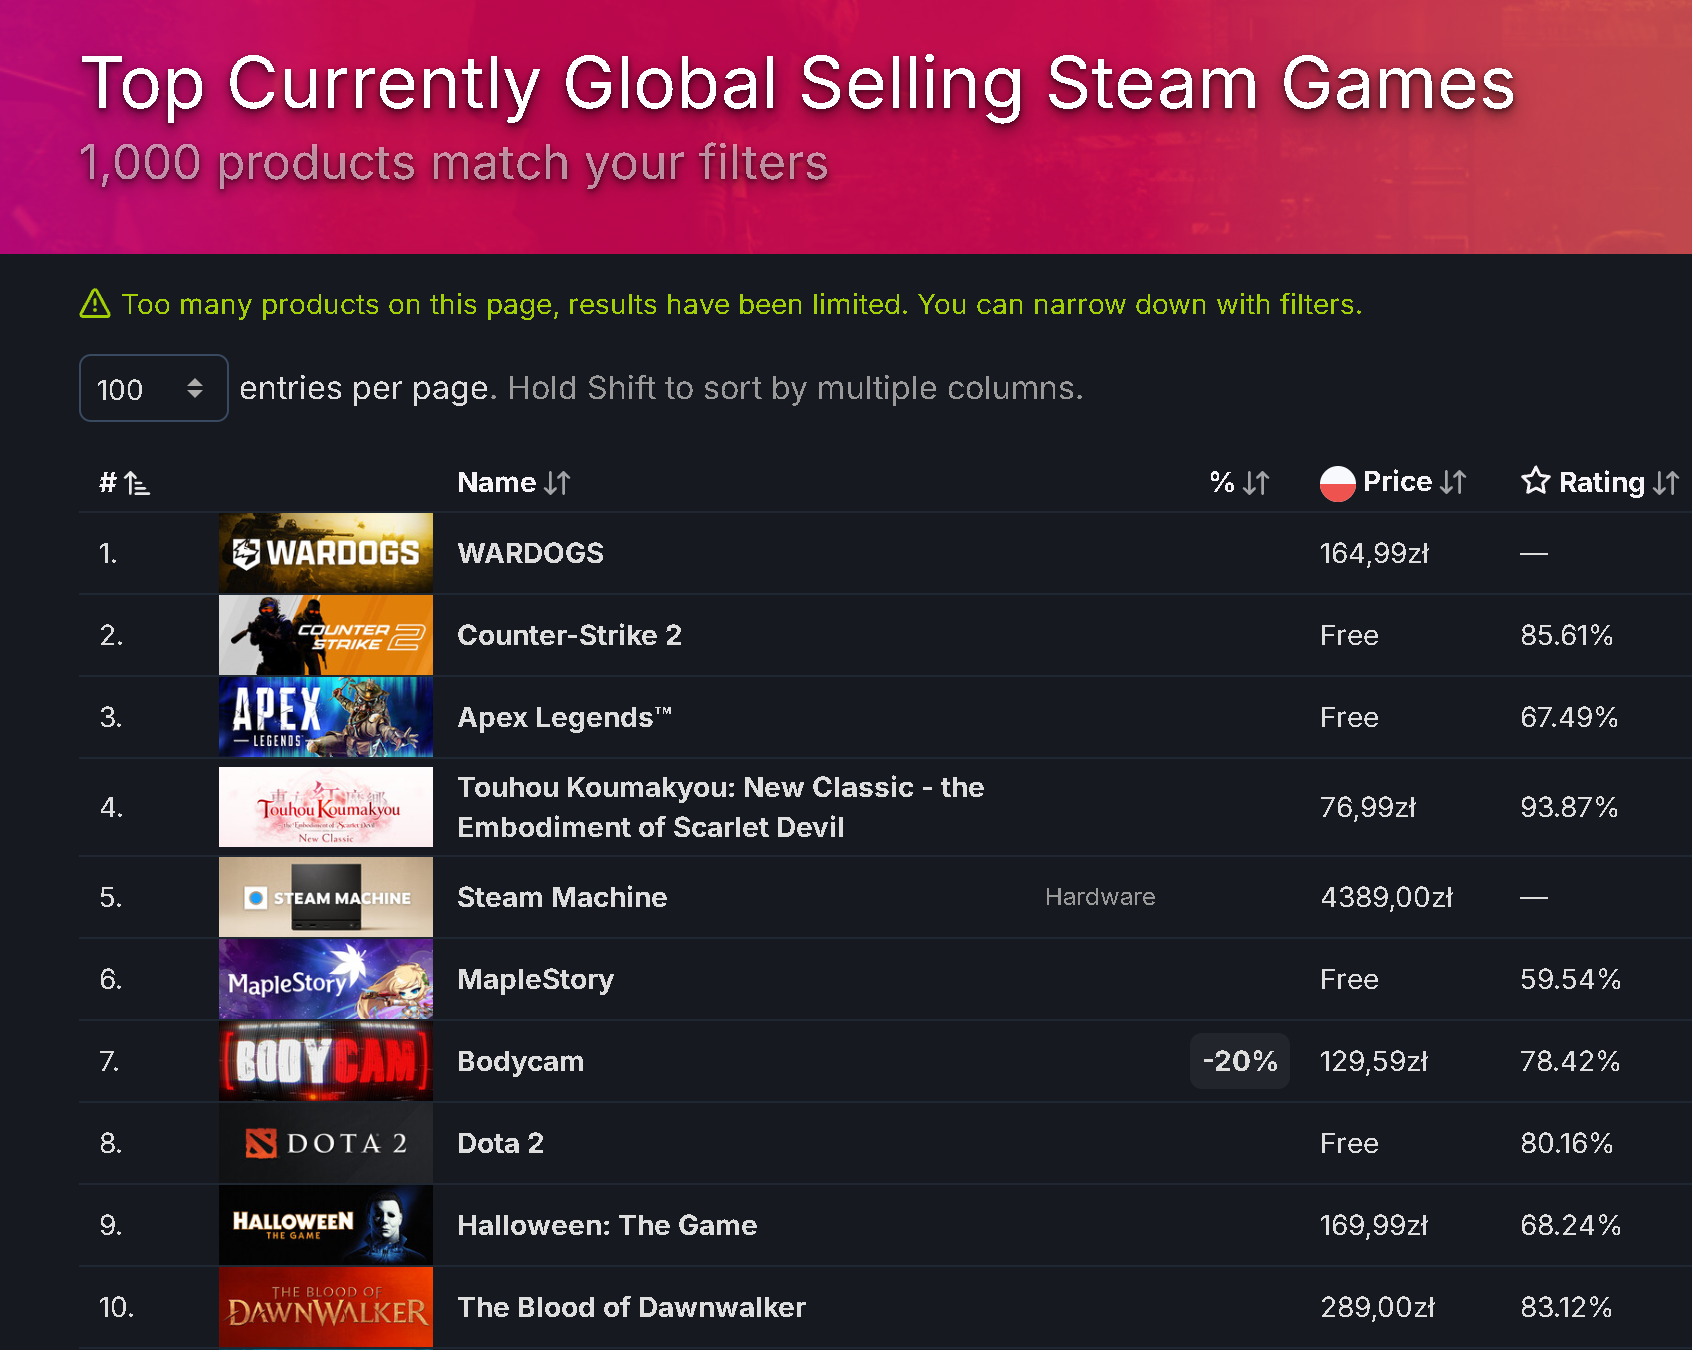Sort by discount percent column
Screen dimensions: 1692x1350
(x=1239, y=483)
